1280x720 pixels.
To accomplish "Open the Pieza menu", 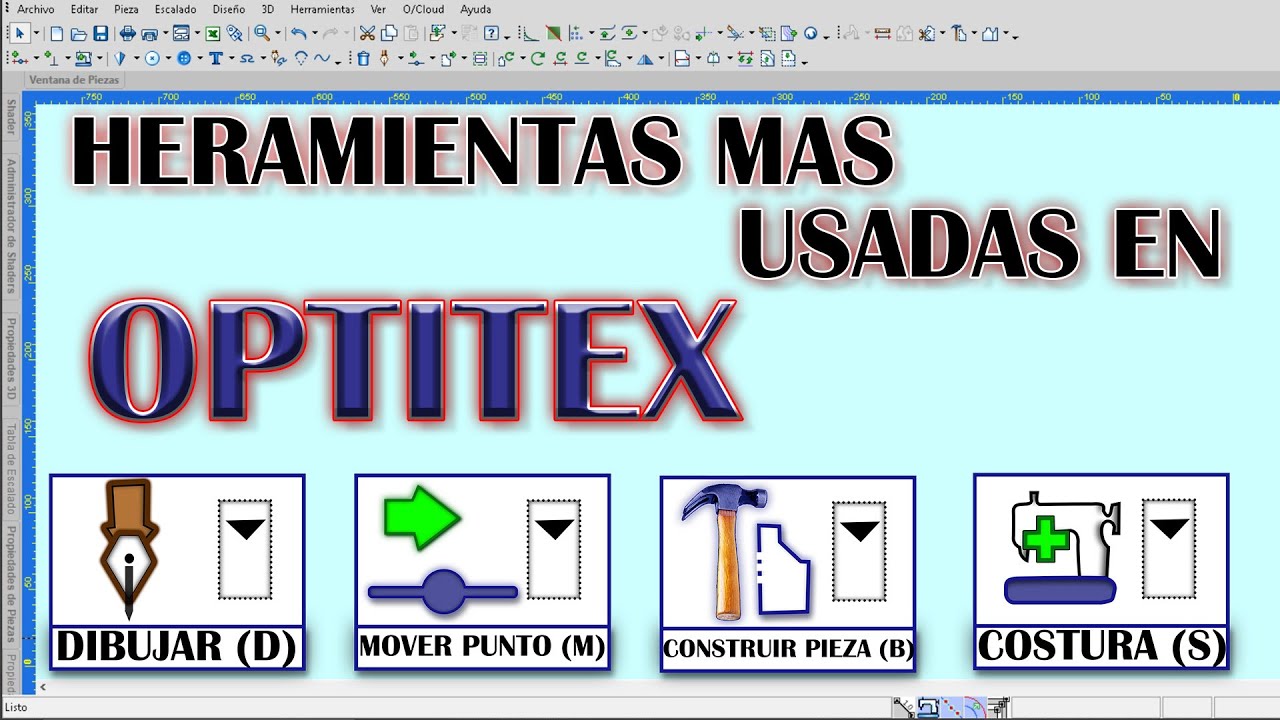I will click(126, 9).
